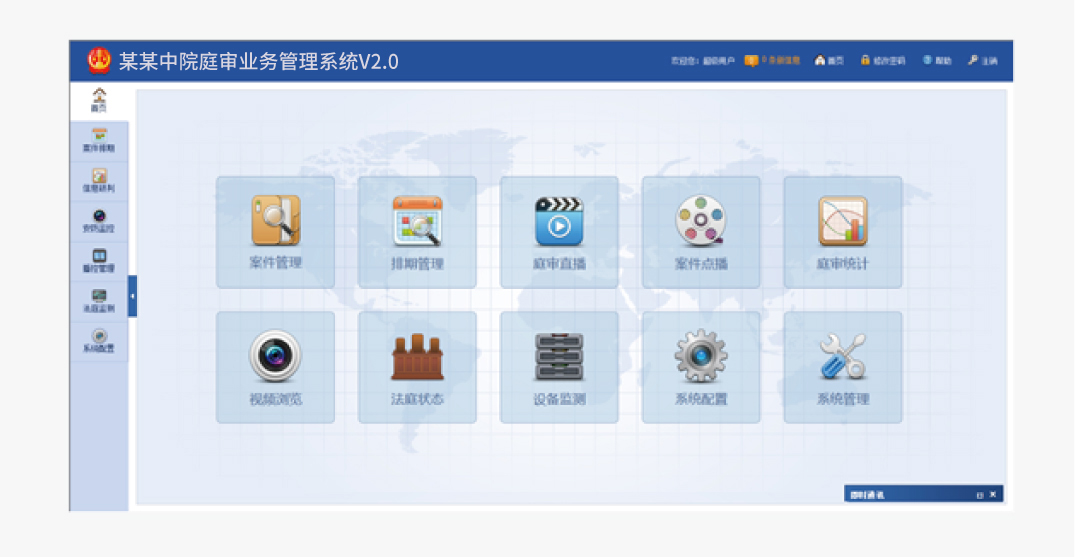The height and width of the screenshot is (557, 1080).
Task: Click the orange new messages notification
Action: coord(772,61)
